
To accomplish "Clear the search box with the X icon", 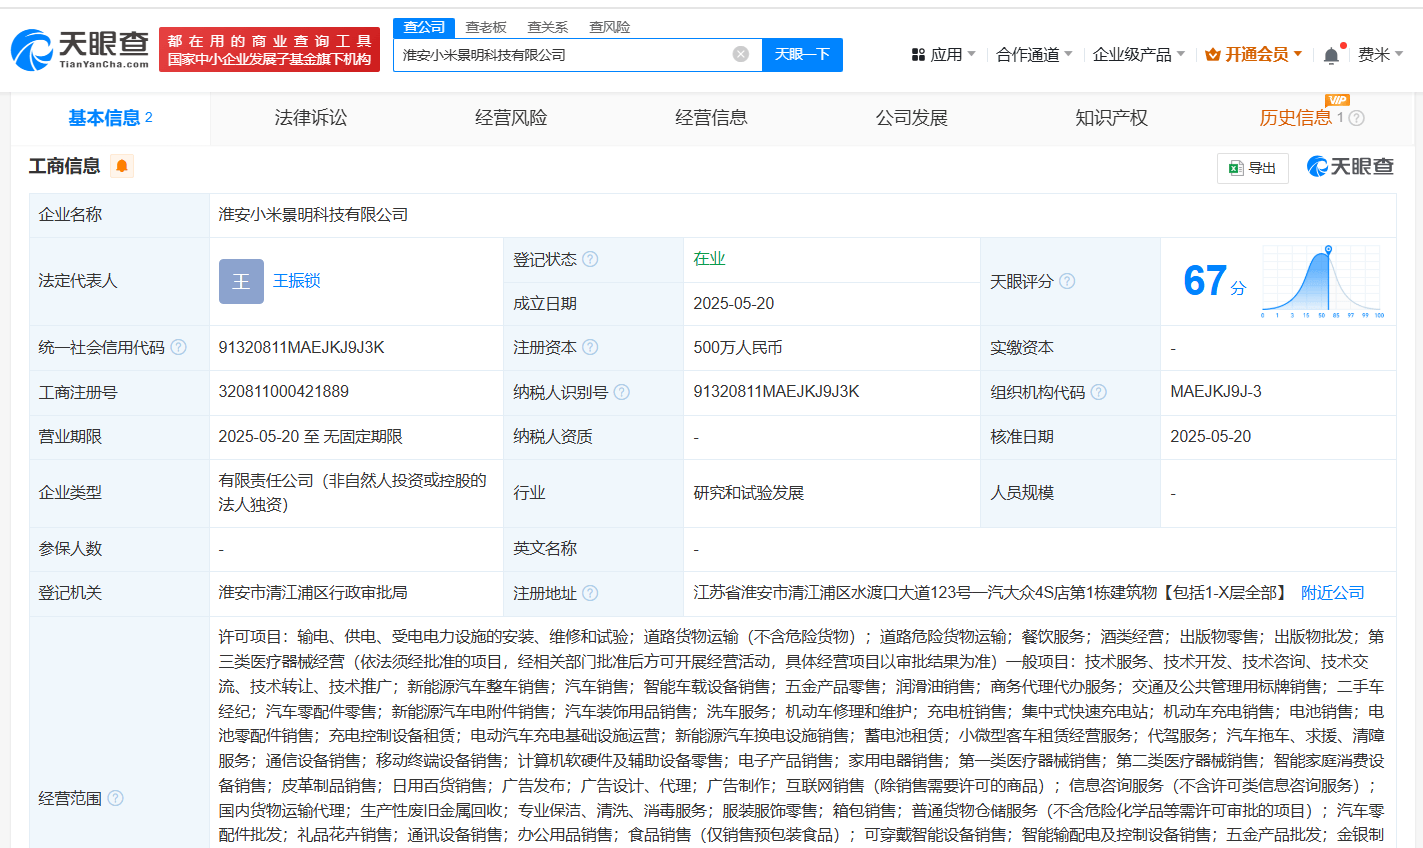I will 740,54.
